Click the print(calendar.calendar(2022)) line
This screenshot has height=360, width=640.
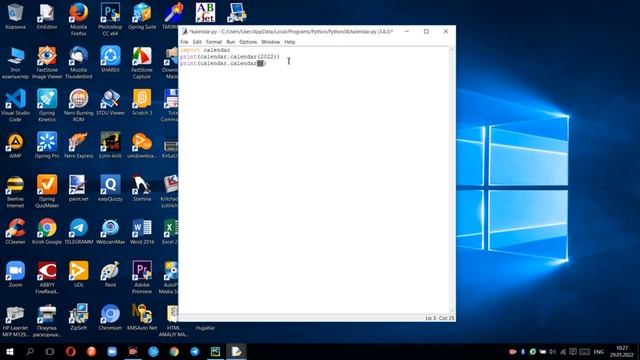click(230, 57)
